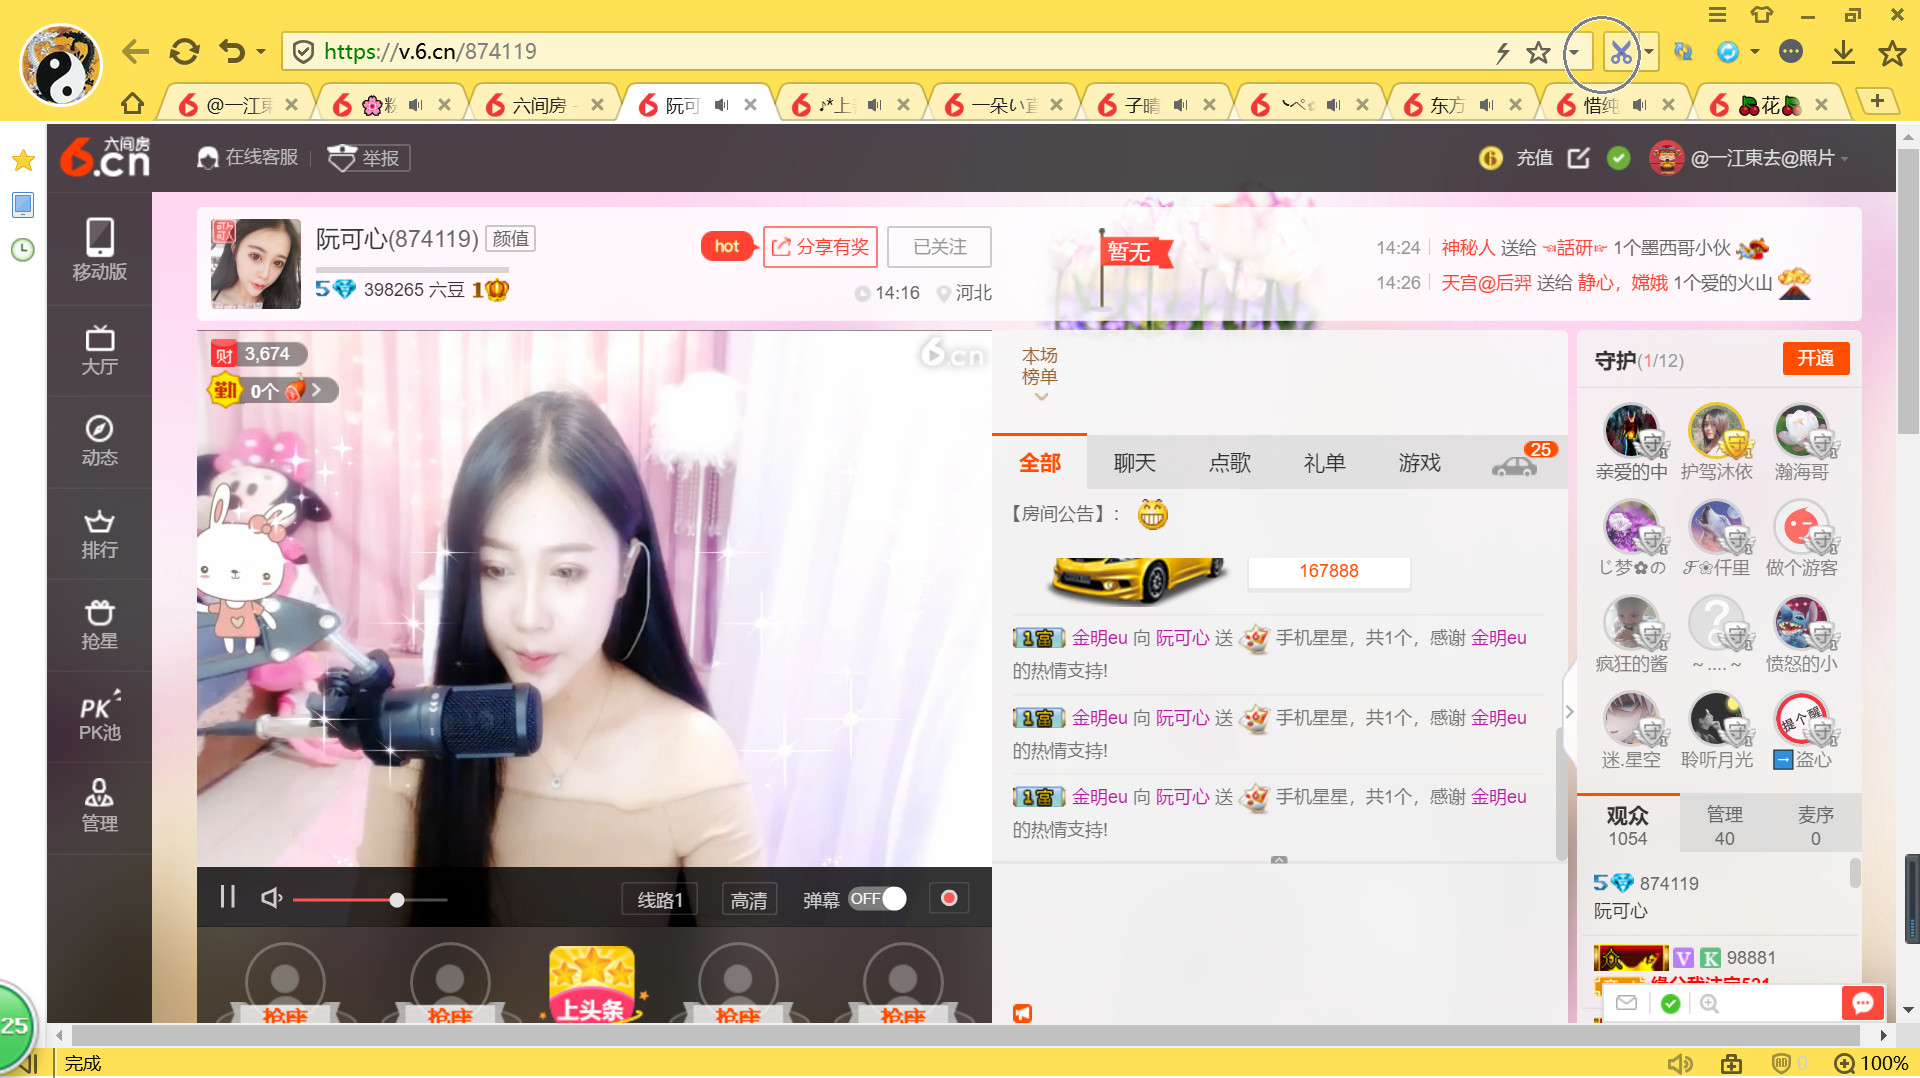Pause the live video
The image size is (1920, 1078).
(x=227, y=897)
